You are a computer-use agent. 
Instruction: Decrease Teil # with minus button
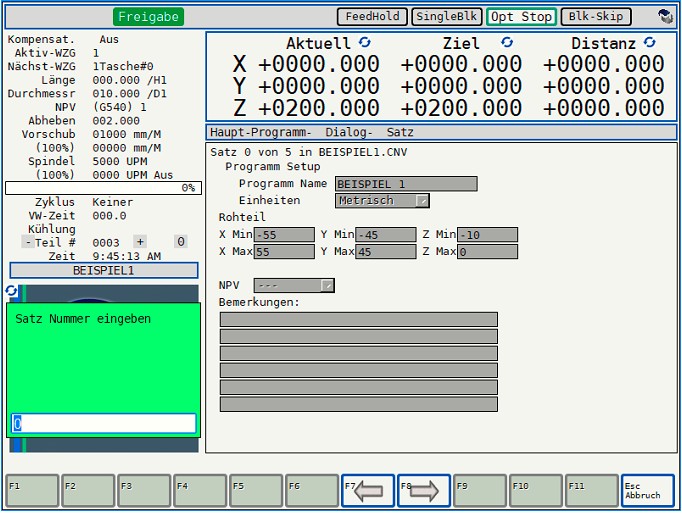[x=28, y=241]
